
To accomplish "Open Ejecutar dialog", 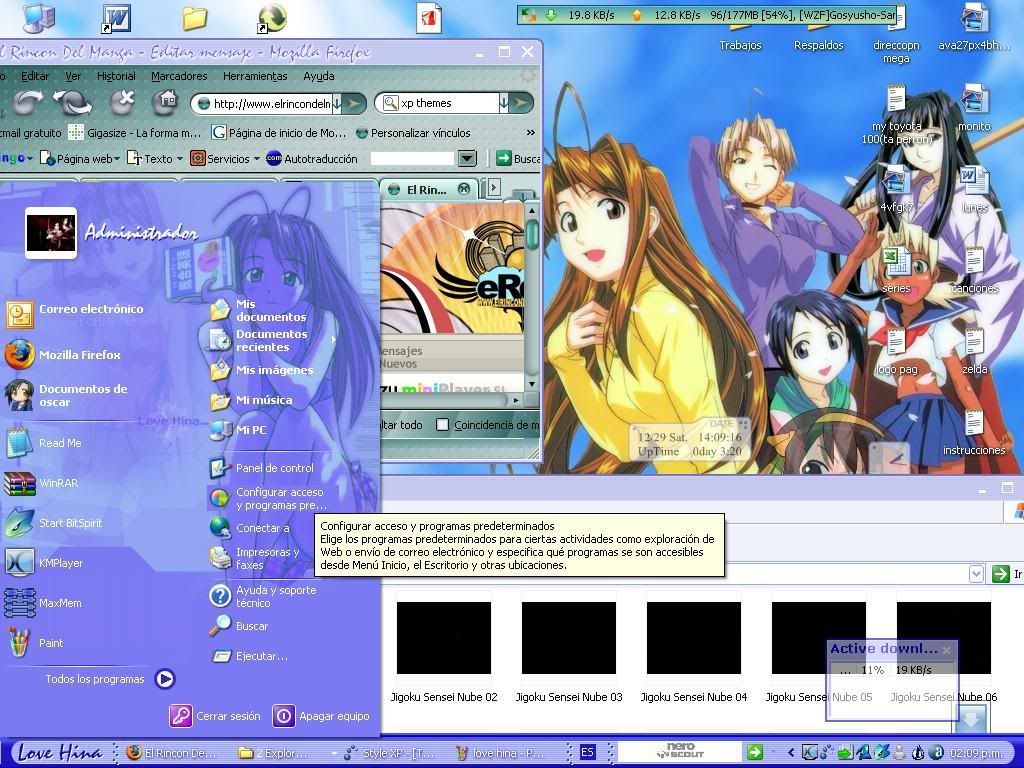I will pos(249,656).
